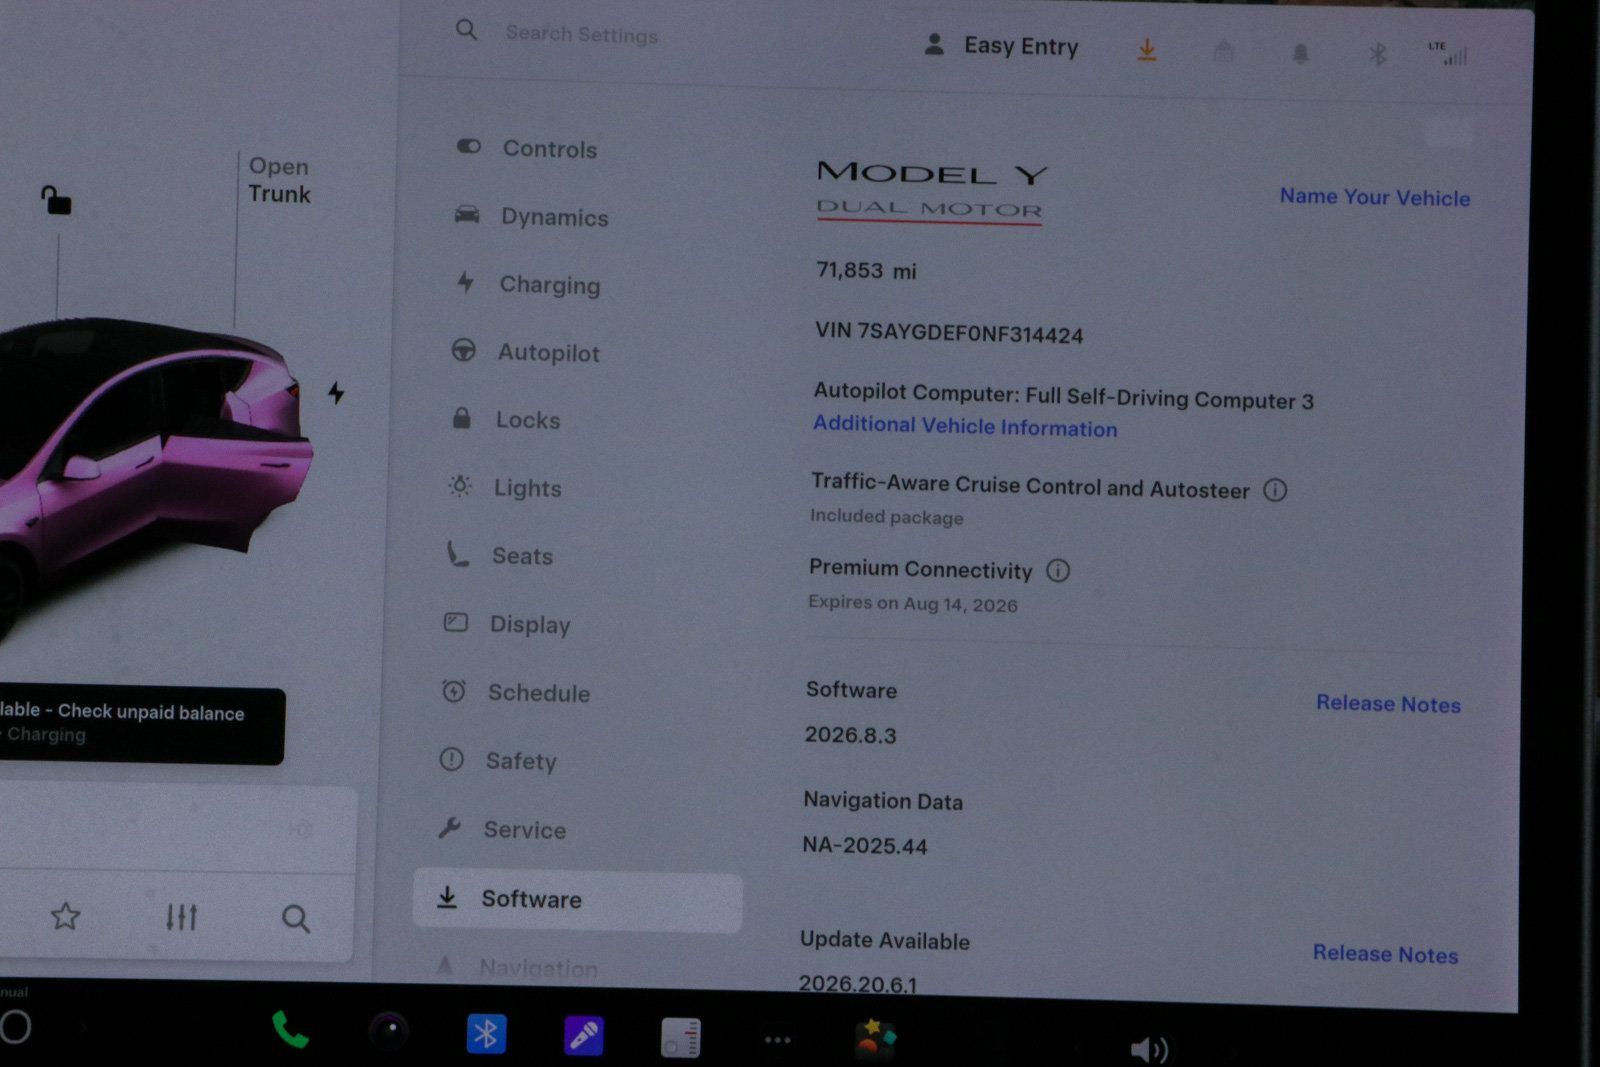Click the Name Your Vehicle link
Screen dimensions: 1600x1067
coord(1375,197)
